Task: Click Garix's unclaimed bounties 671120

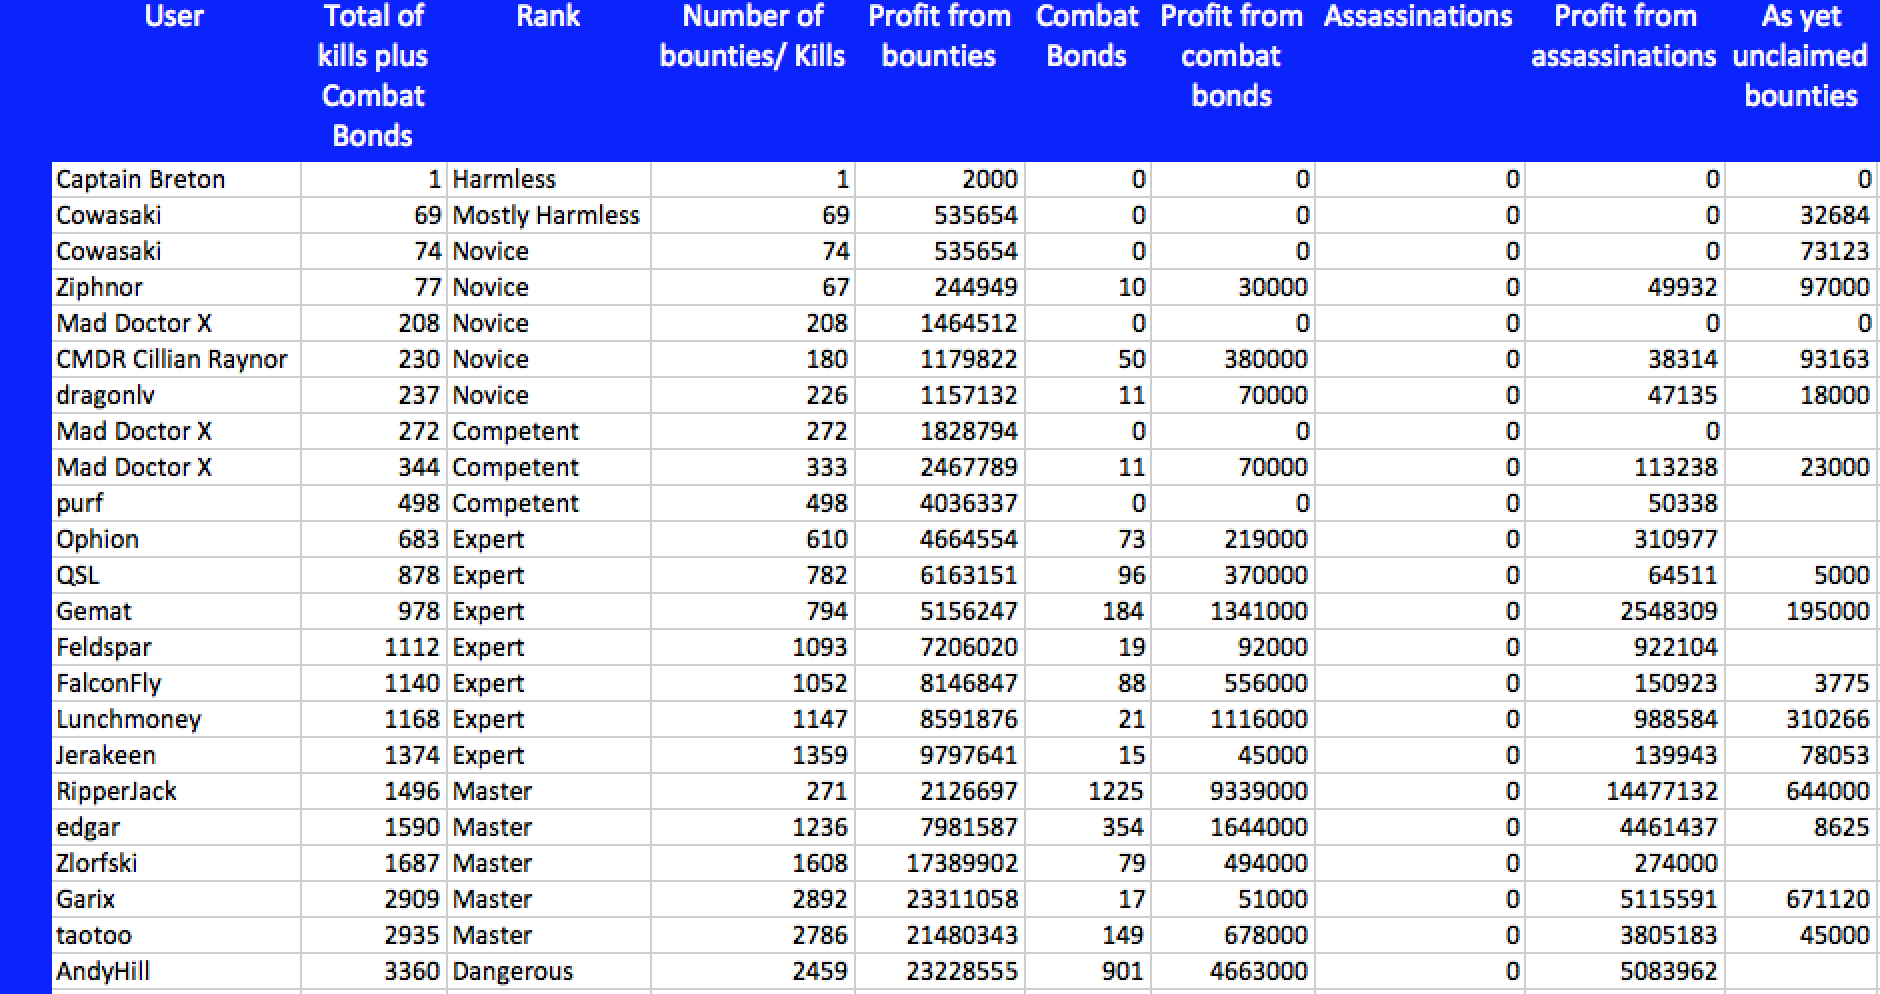Action: click(x=1802, y=899)
